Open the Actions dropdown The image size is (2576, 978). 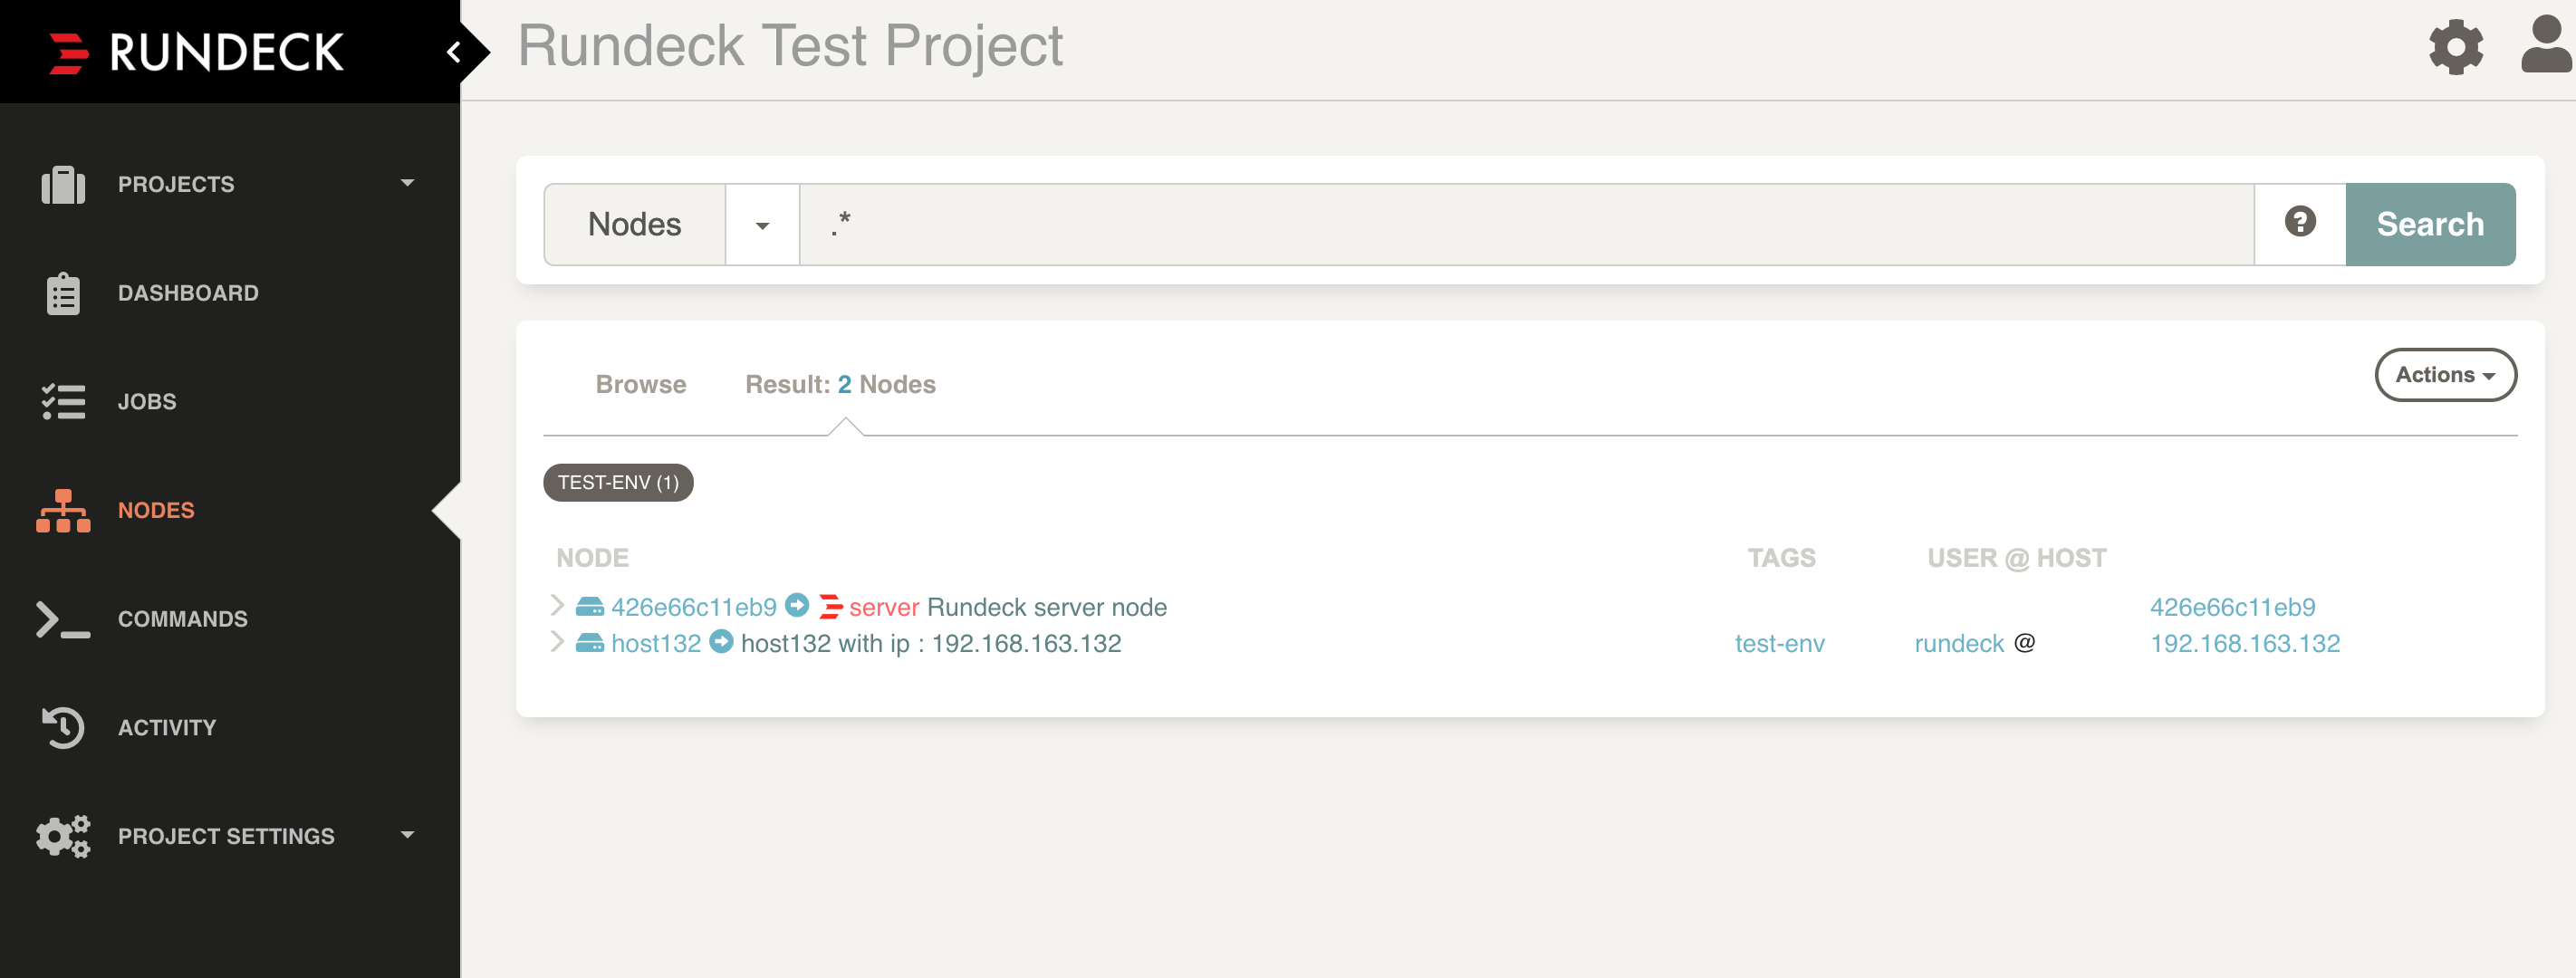tap(2445, 375)
